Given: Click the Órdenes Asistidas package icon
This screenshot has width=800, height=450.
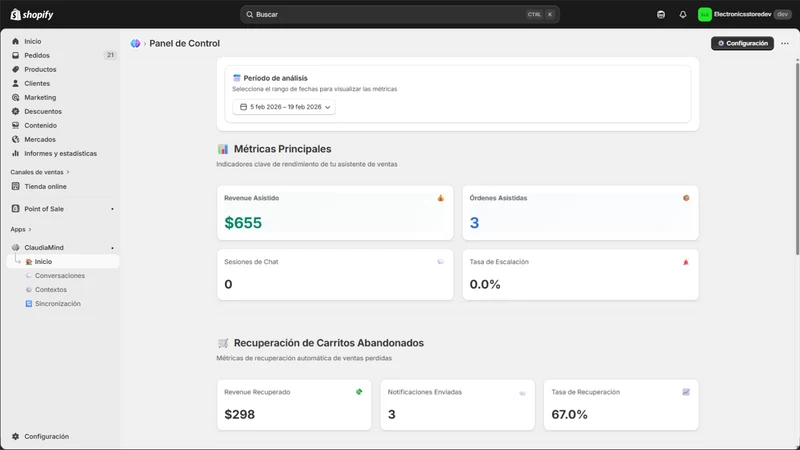Looking at the screenshot, I should coord(686,198).
